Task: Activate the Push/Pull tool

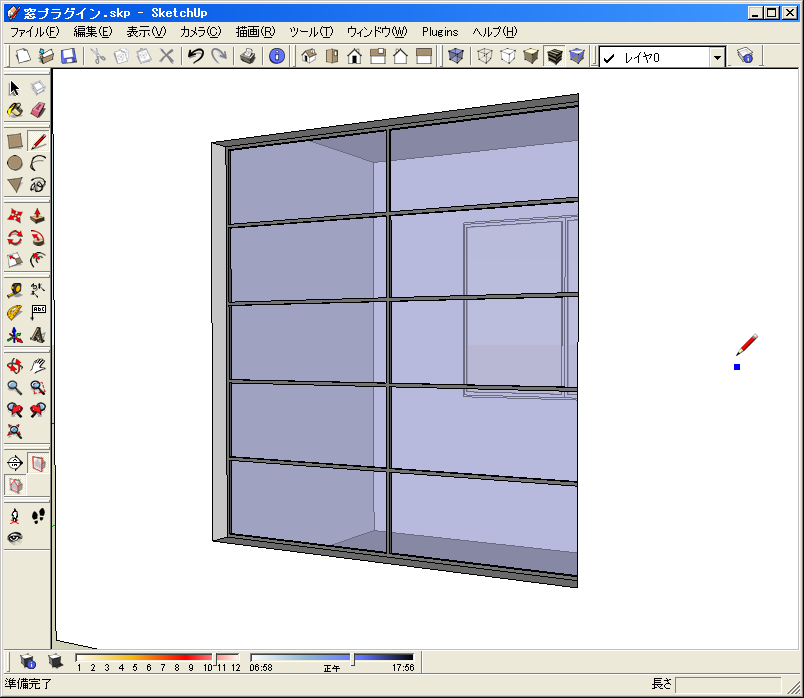Action: tap(38, 215)
